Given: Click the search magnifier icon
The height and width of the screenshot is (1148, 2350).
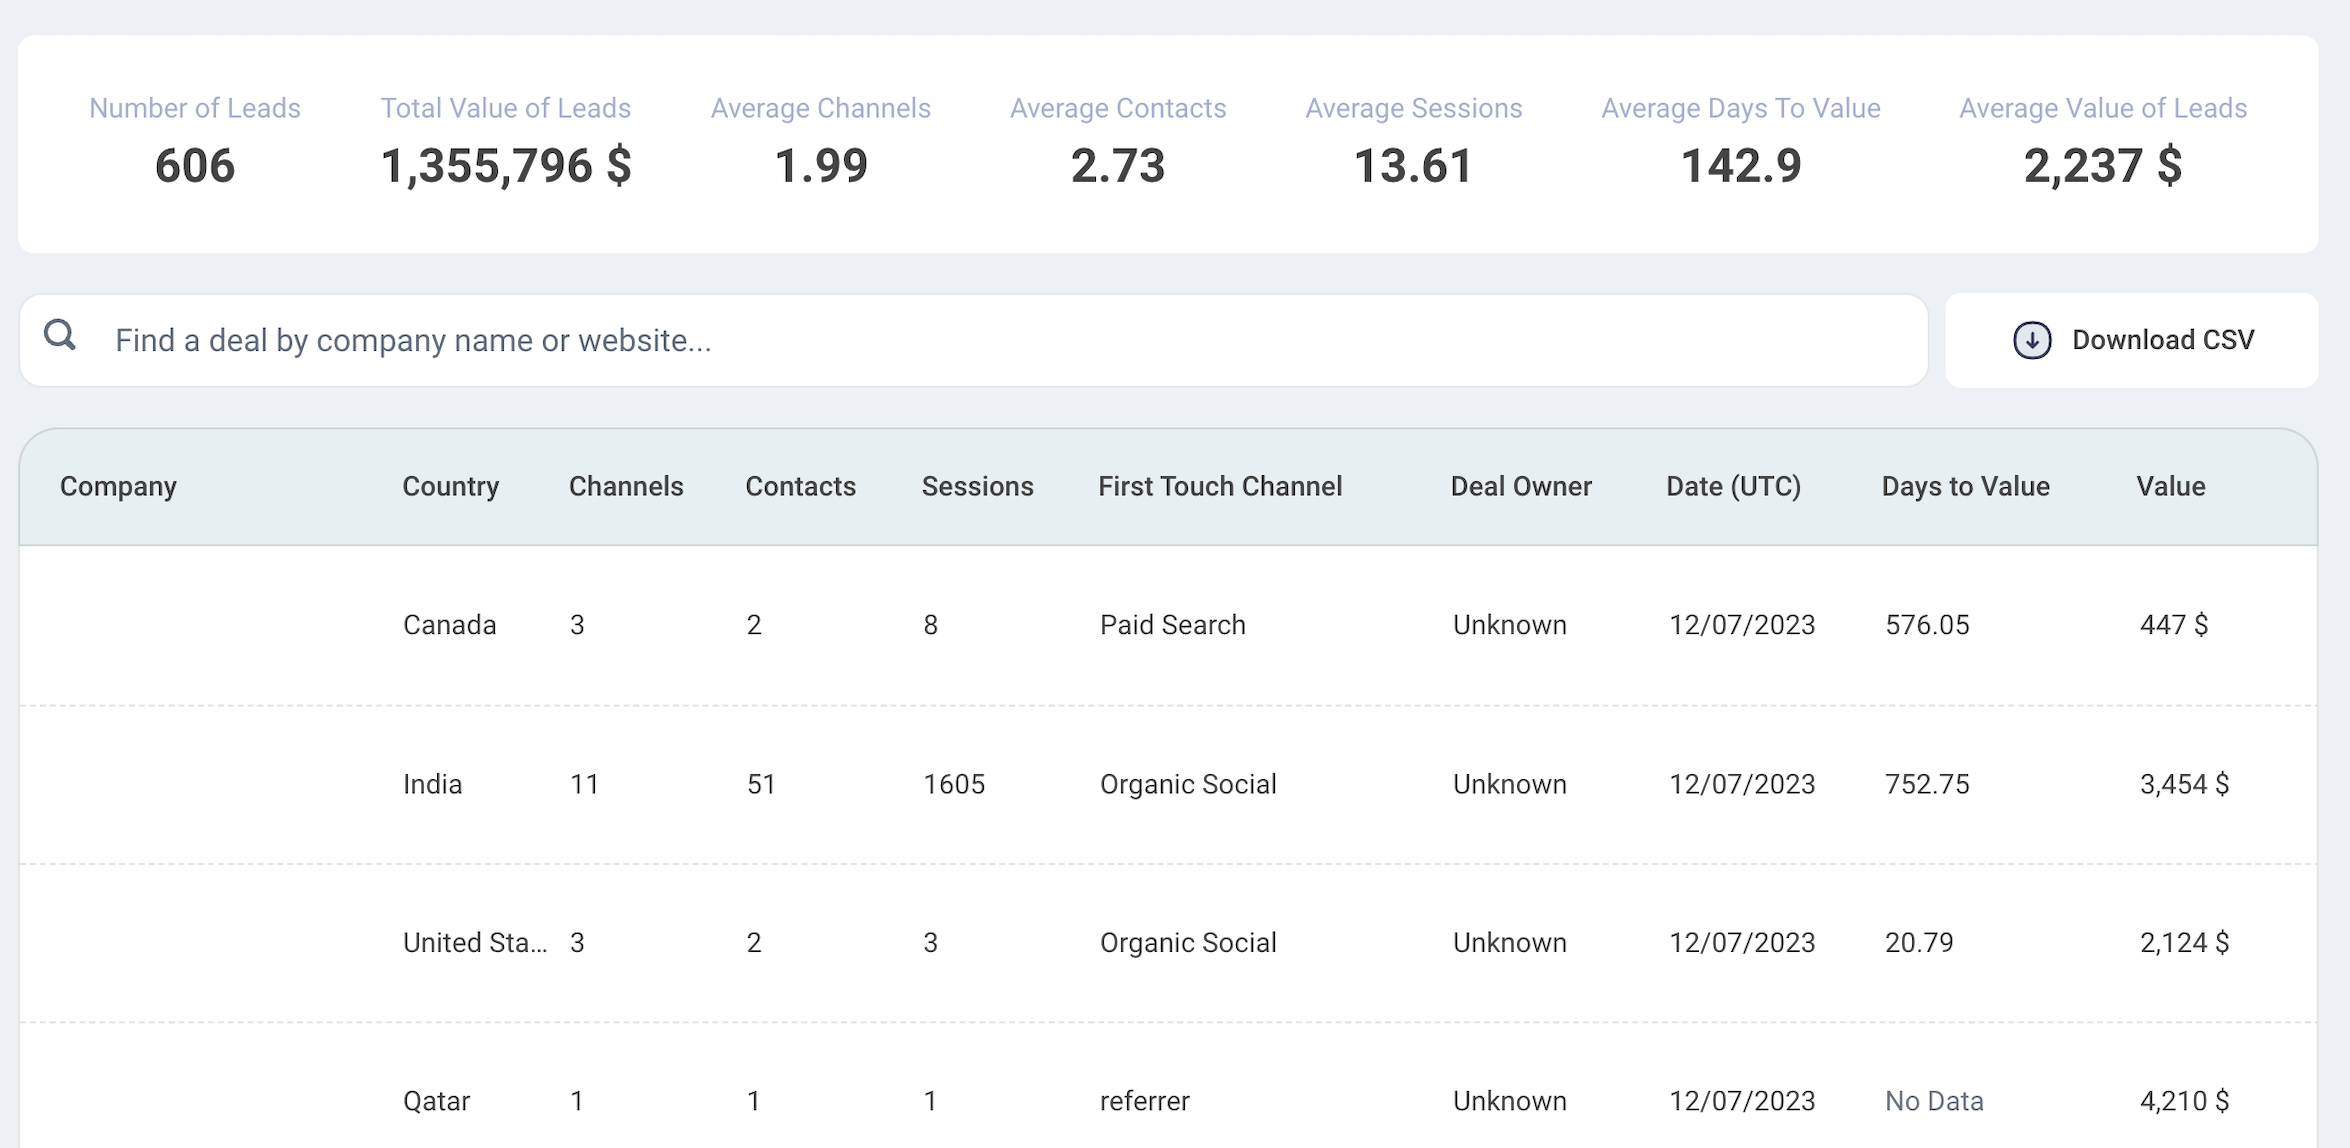Looking at the screenshot, I should click(x=60, y=335).
